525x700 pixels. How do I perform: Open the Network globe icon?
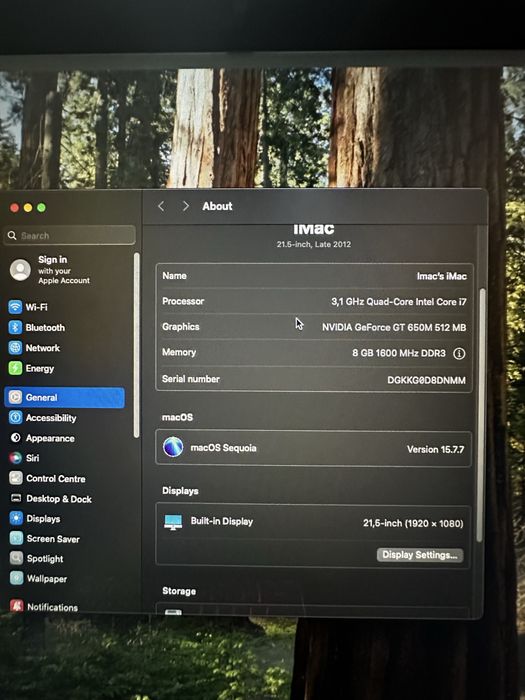tap(15, 347)
